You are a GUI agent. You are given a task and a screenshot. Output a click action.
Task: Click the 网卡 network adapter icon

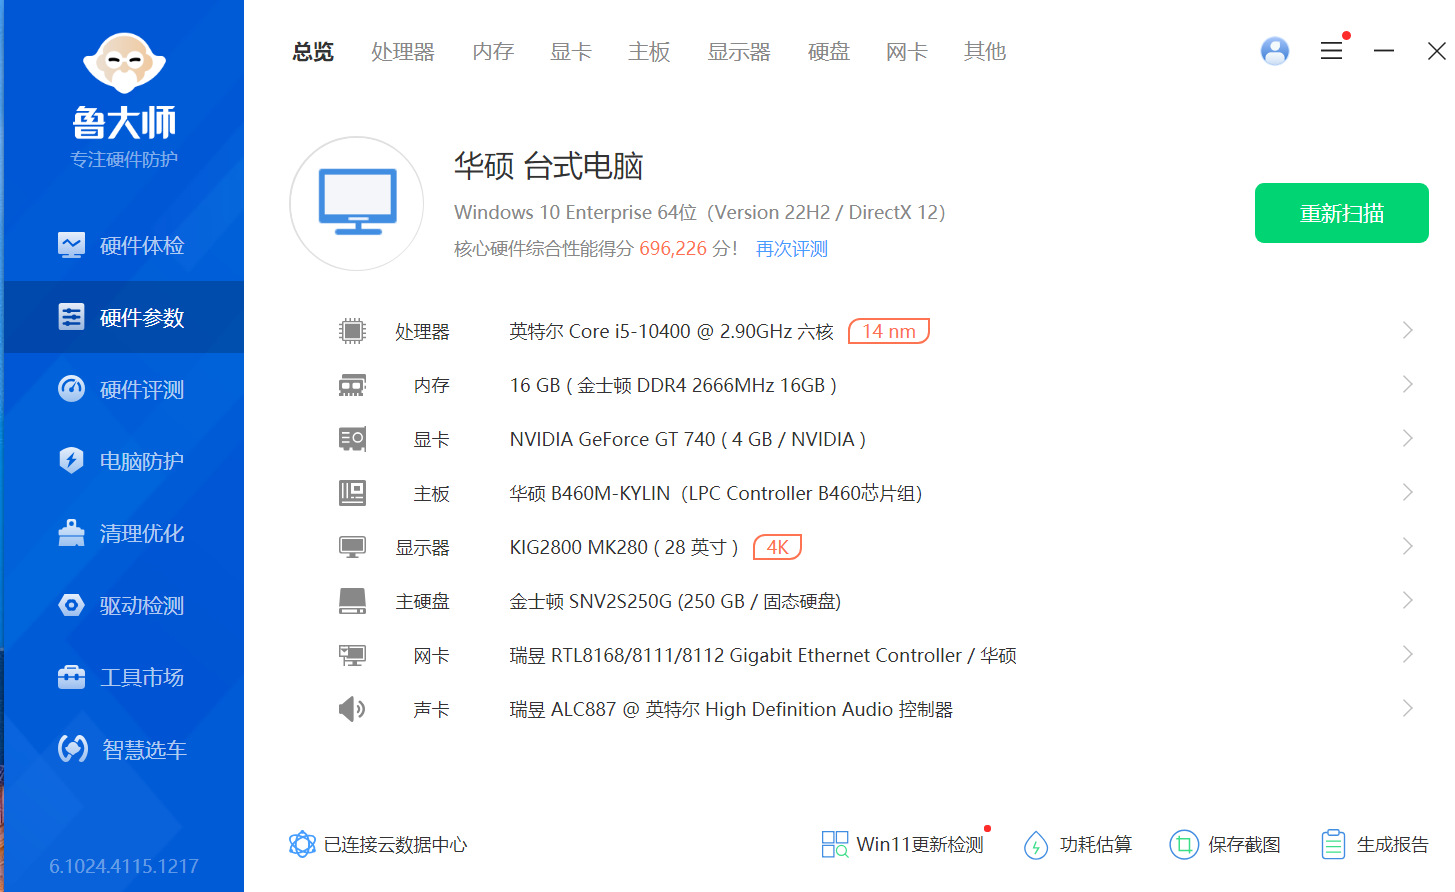click(352, 655)
